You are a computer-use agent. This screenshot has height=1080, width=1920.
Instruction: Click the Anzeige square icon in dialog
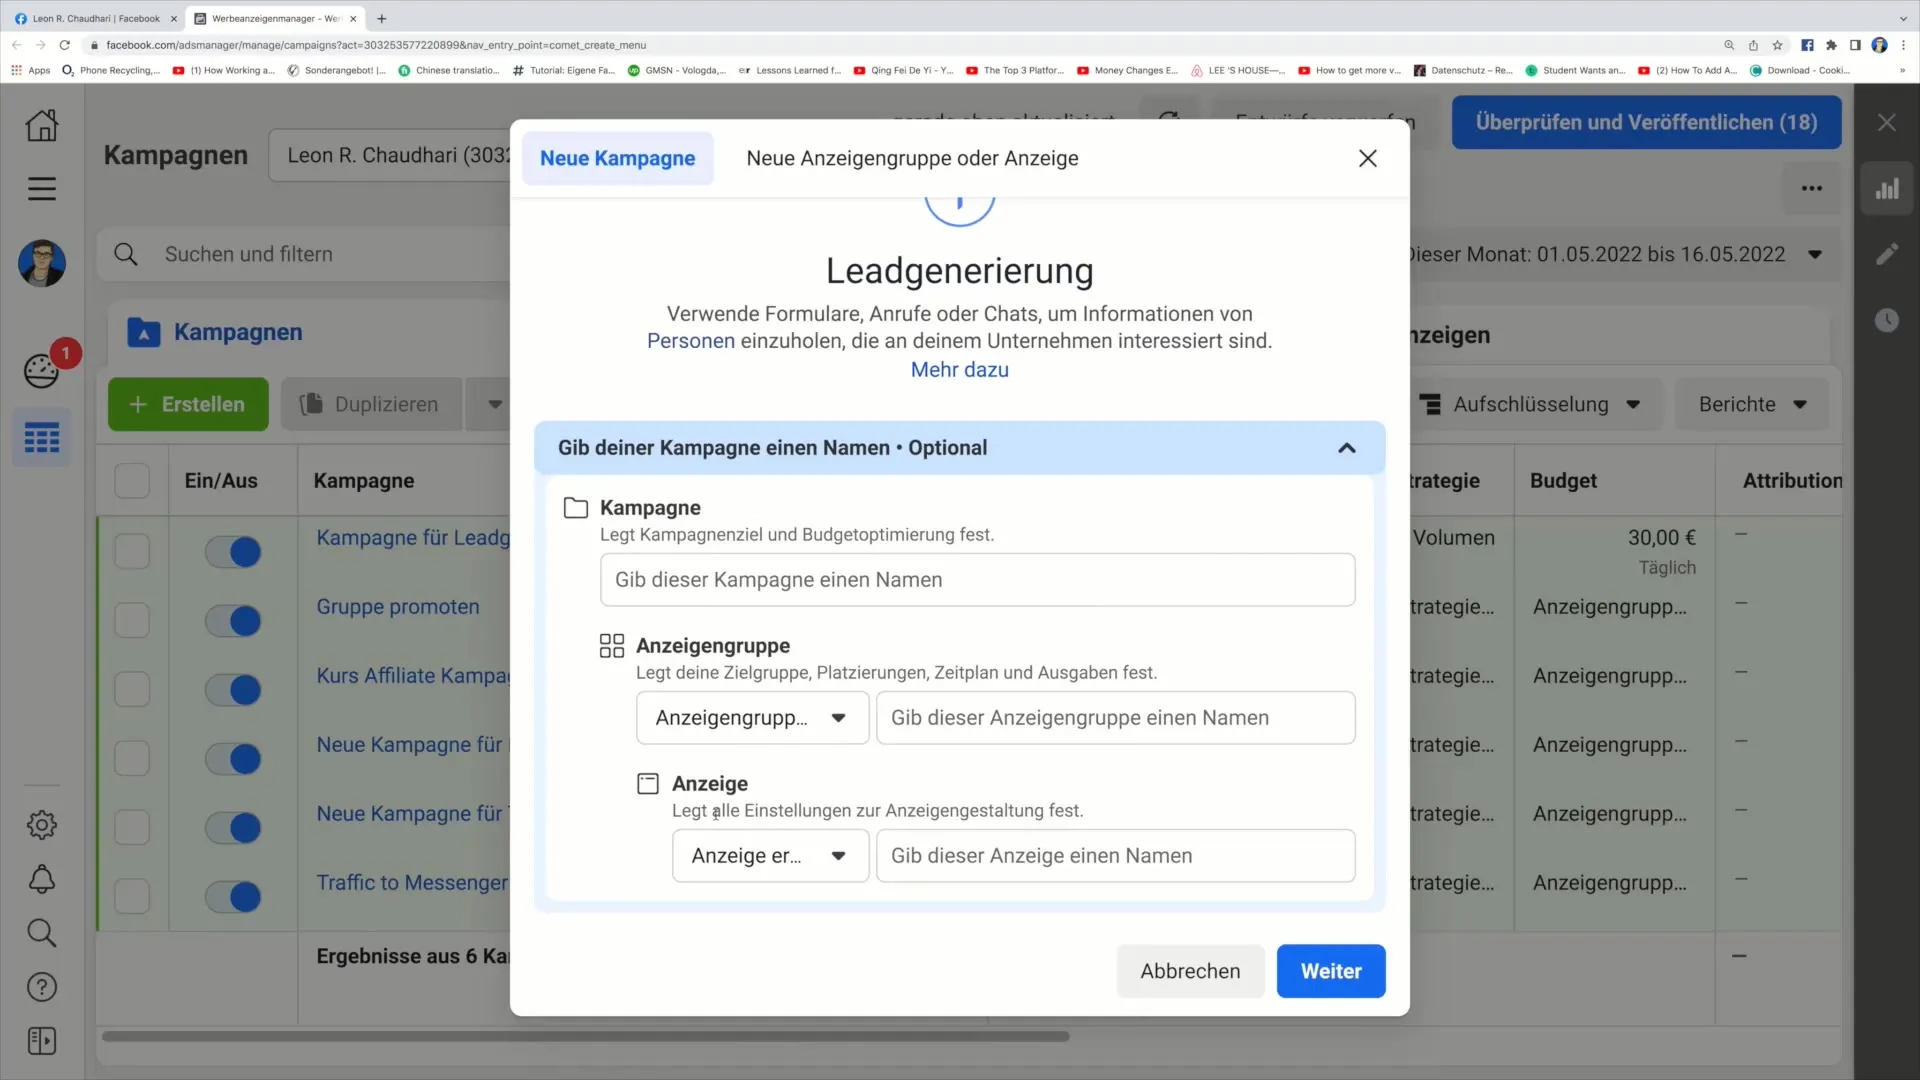point(648,784)
